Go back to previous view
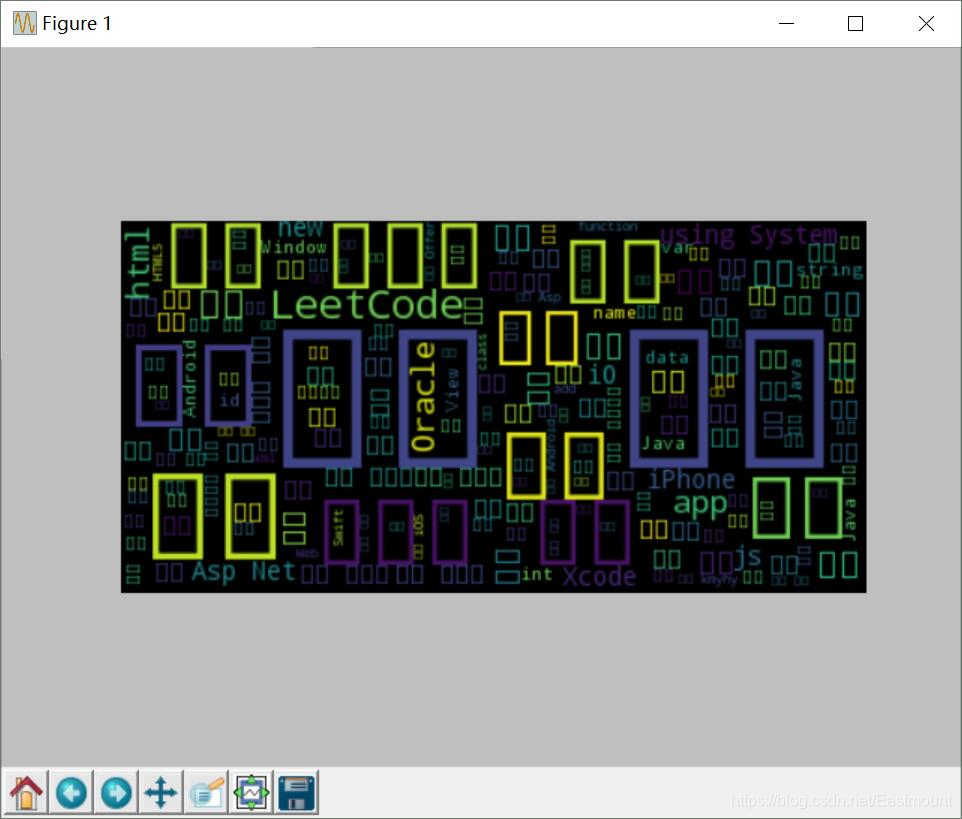Viewport: 962px width, 819px height. coord(71,793)
